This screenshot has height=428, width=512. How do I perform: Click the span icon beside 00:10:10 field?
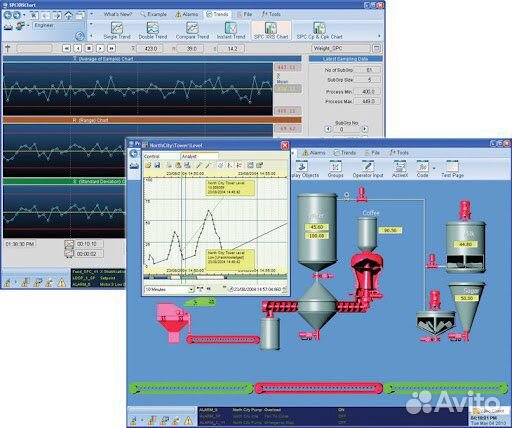[x=69, y=244]
